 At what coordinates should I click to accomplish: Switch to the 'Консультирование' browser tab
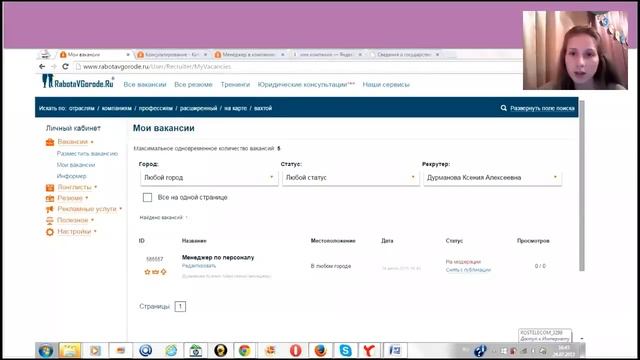pyautogui.click(x=172, y=54)
